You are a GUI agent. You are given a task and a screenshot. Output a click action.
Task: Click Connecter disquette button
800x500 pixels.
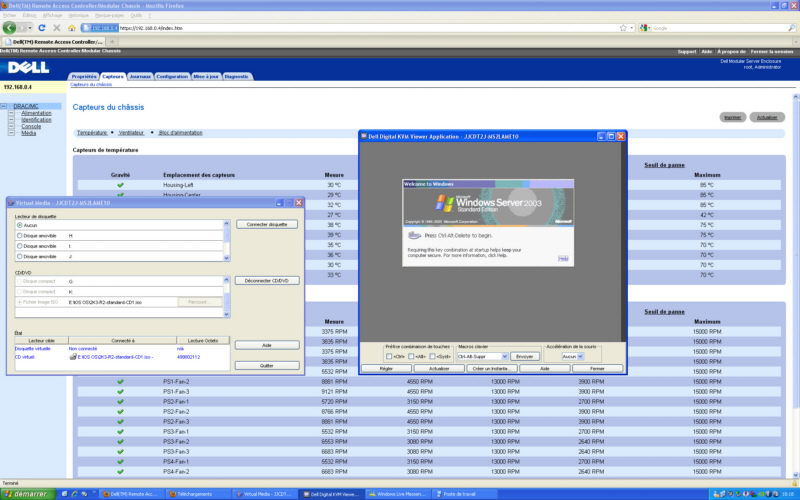(267, 224)
